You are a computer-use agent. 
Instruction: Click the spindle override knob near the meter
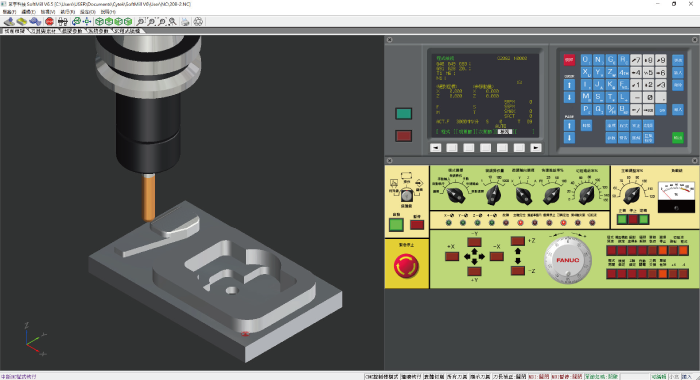click(631, 195)
